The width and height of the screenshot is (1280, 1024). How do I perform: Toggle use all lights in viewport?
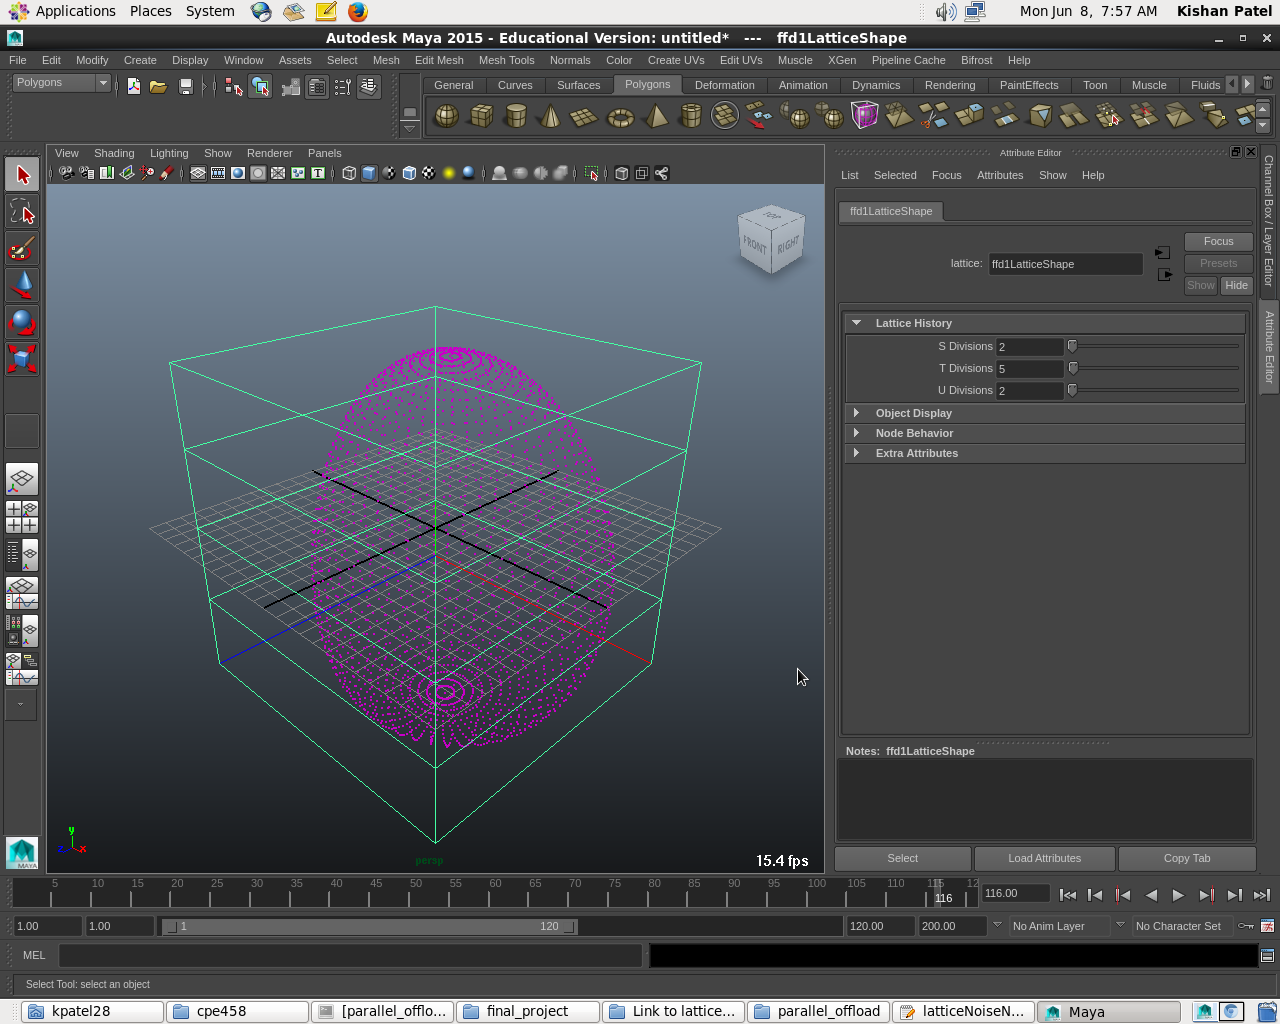[x=449, y=173]
